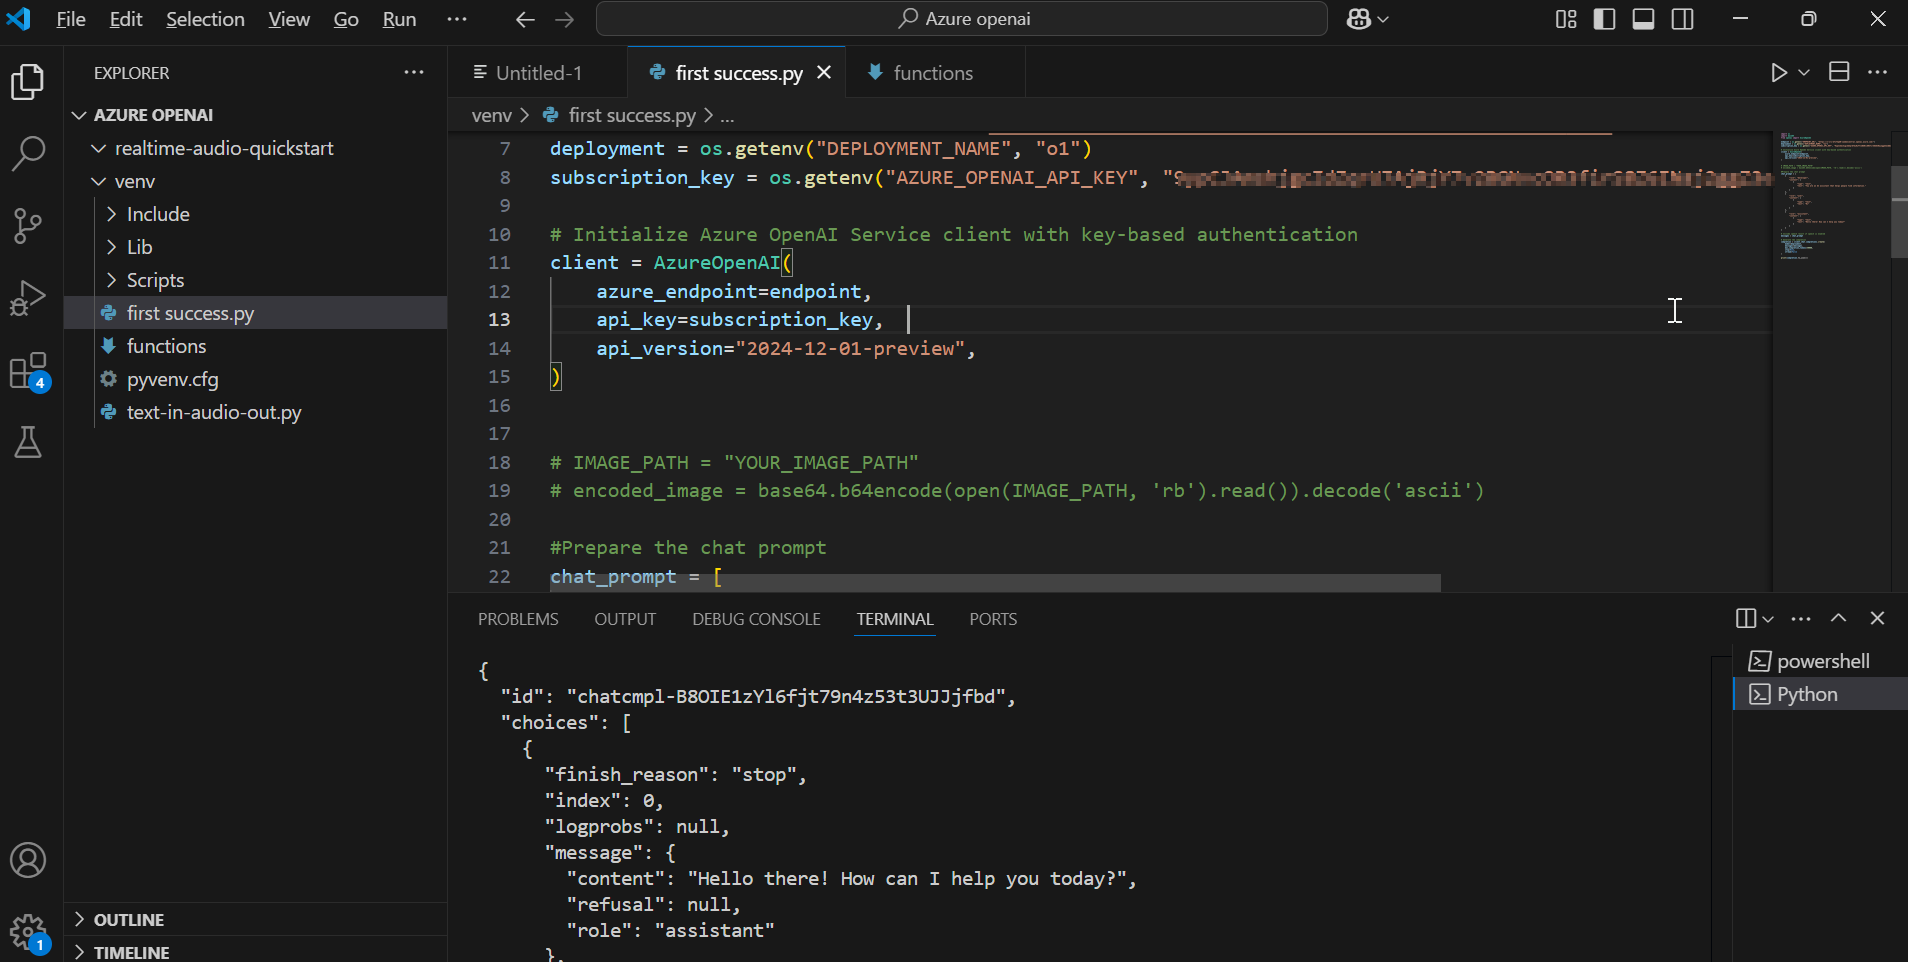
Task: Open Customize Layout button
Action: coord(1566,19)
